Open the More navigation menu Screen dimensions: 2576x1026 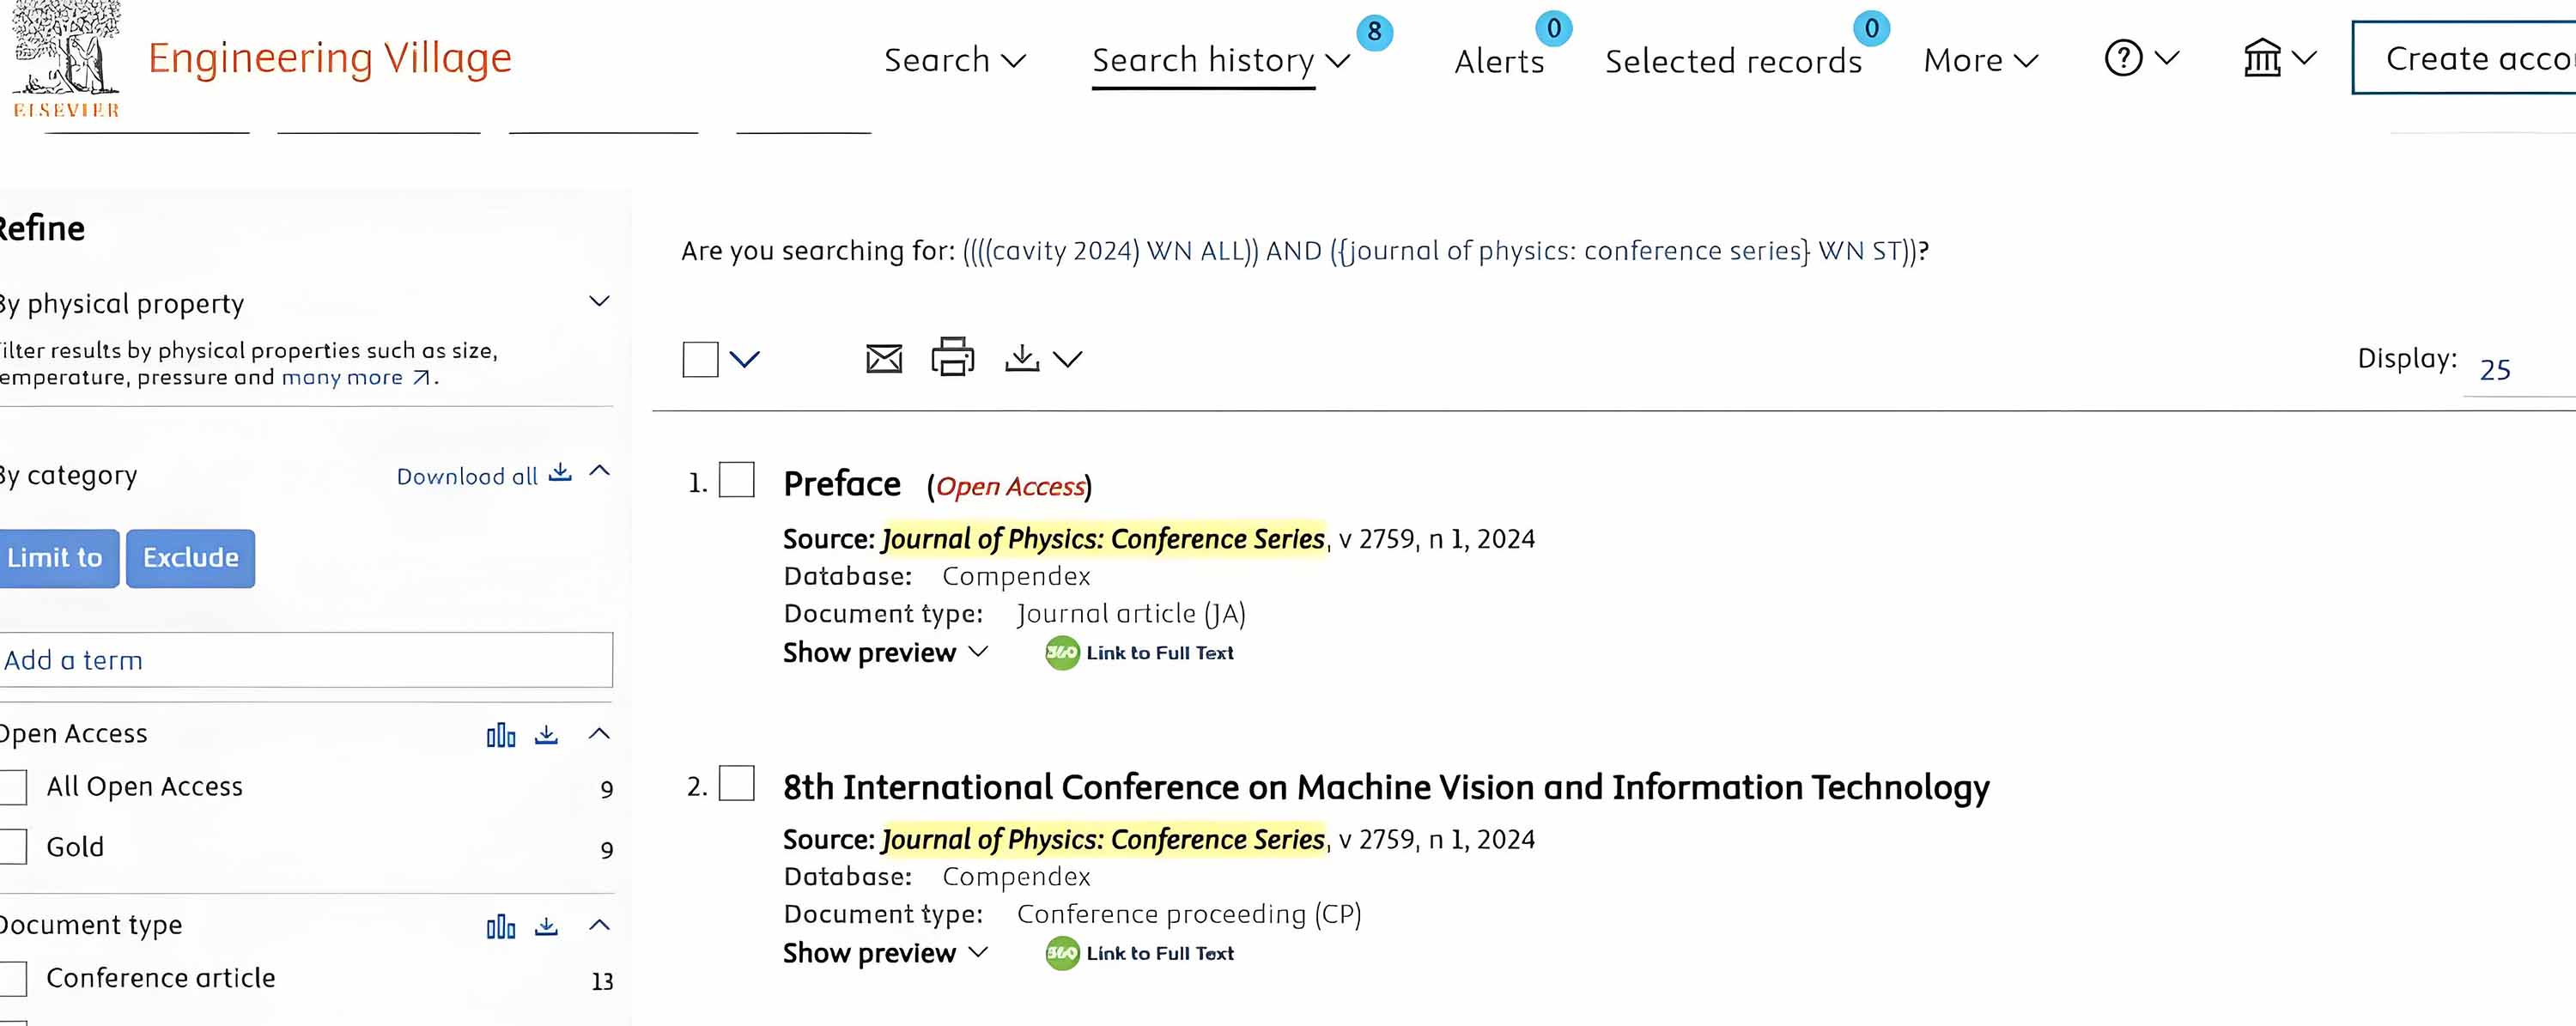click(1979, 61)
